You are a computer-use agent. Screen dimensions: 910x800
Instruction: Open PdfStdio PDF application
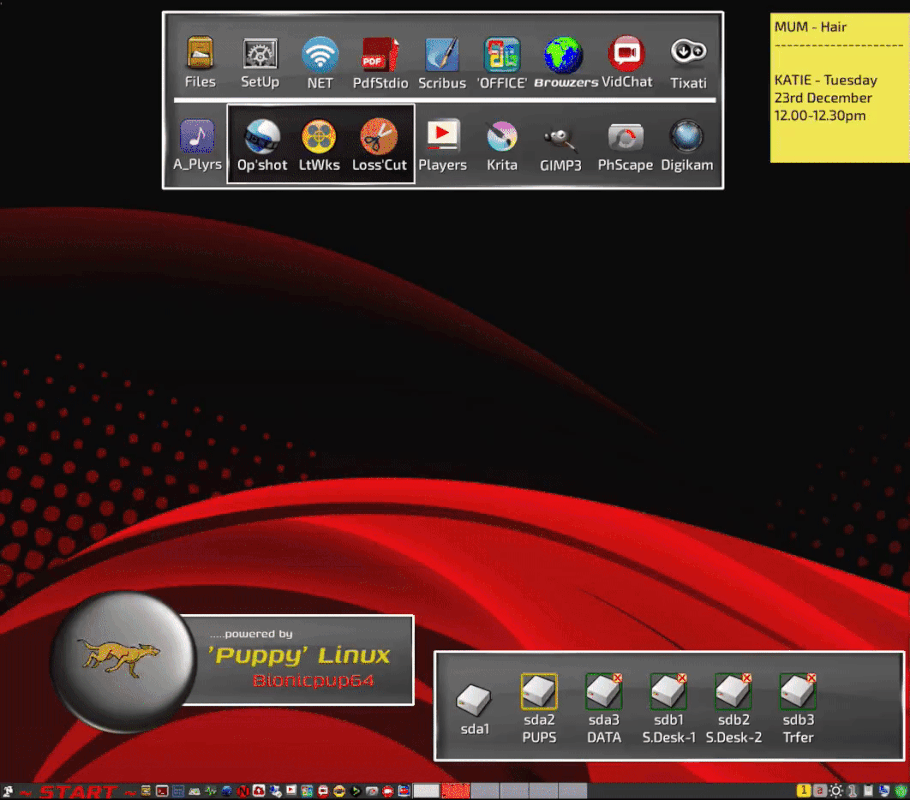click(380, 55)
